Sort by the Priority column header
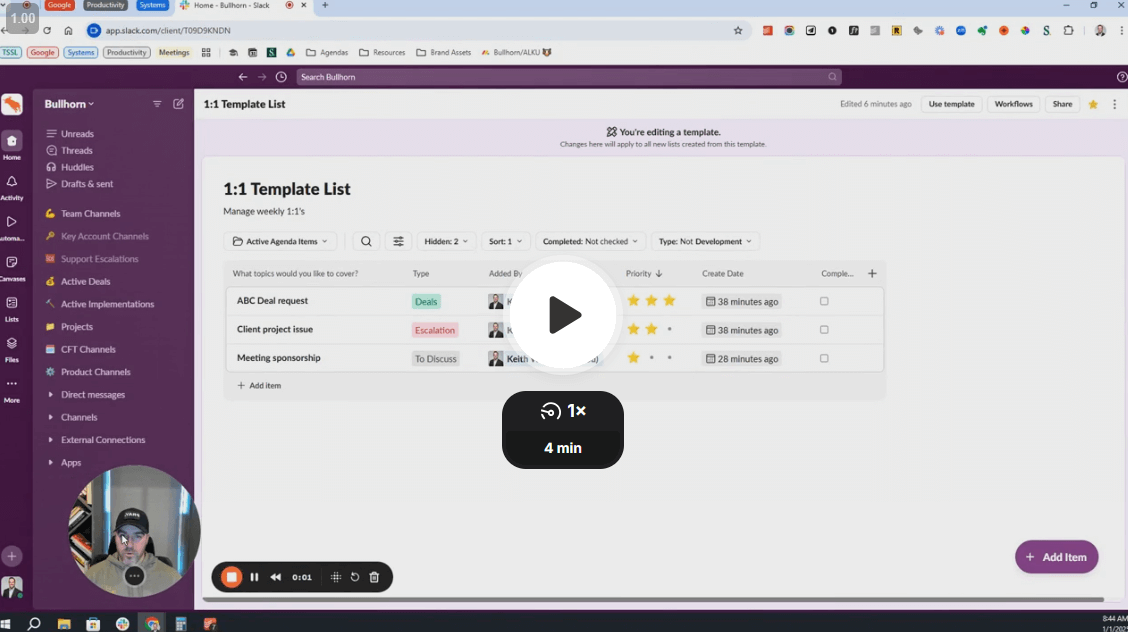The width and height of the screenshot is (1128, 632). coord(644,273)
